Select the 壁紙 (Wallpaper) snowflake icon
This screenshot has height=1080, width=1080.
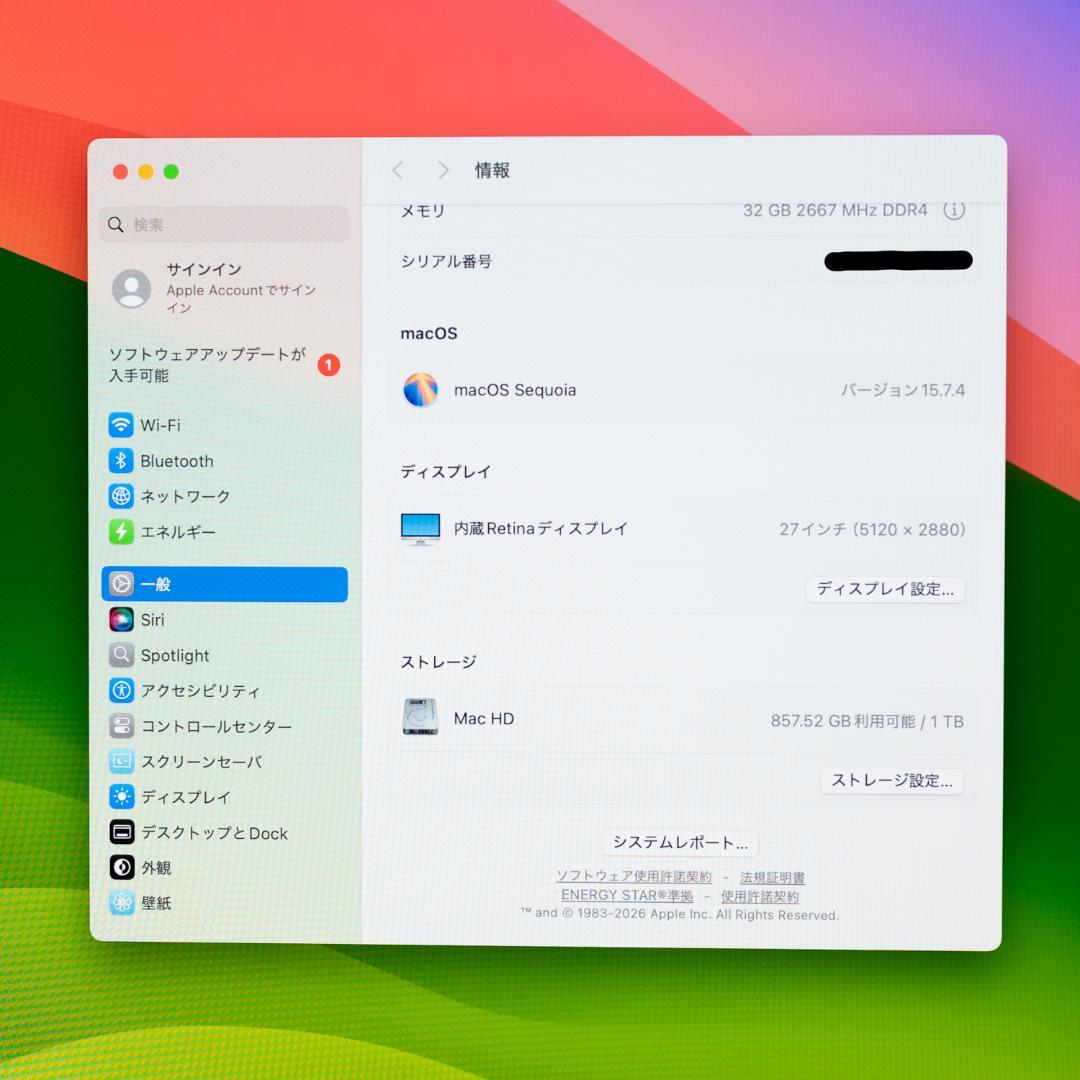coord(121,903)
